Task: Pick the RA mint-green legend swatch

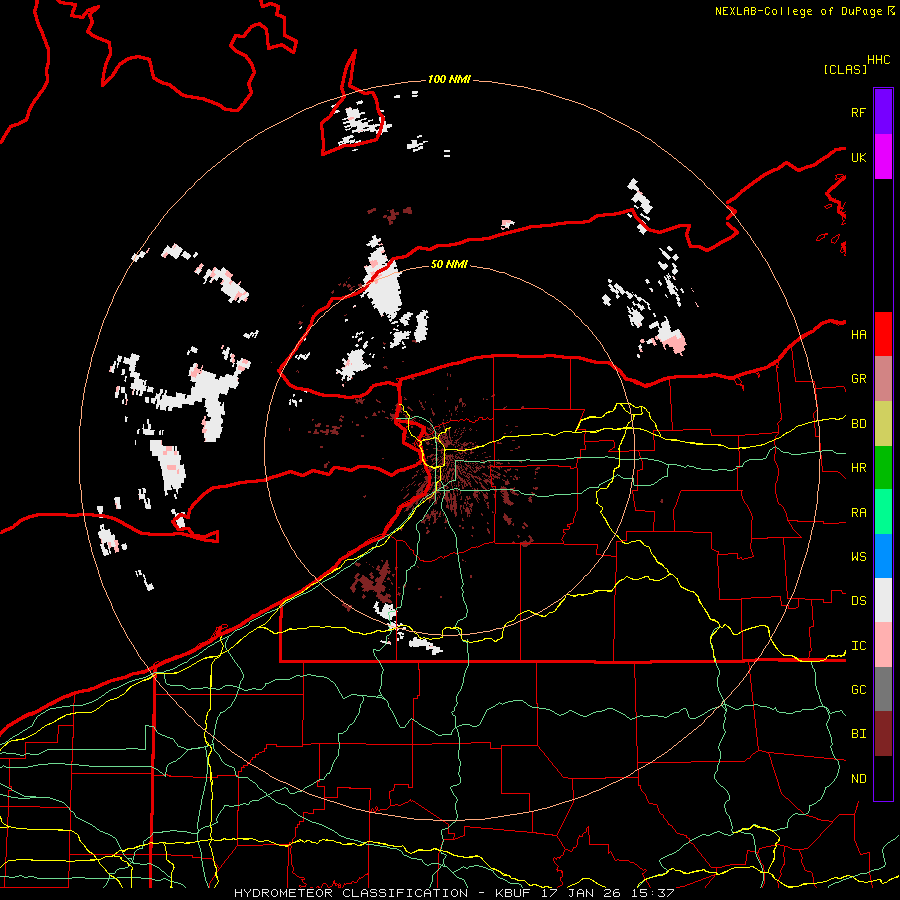Action: tap(883, 512)
